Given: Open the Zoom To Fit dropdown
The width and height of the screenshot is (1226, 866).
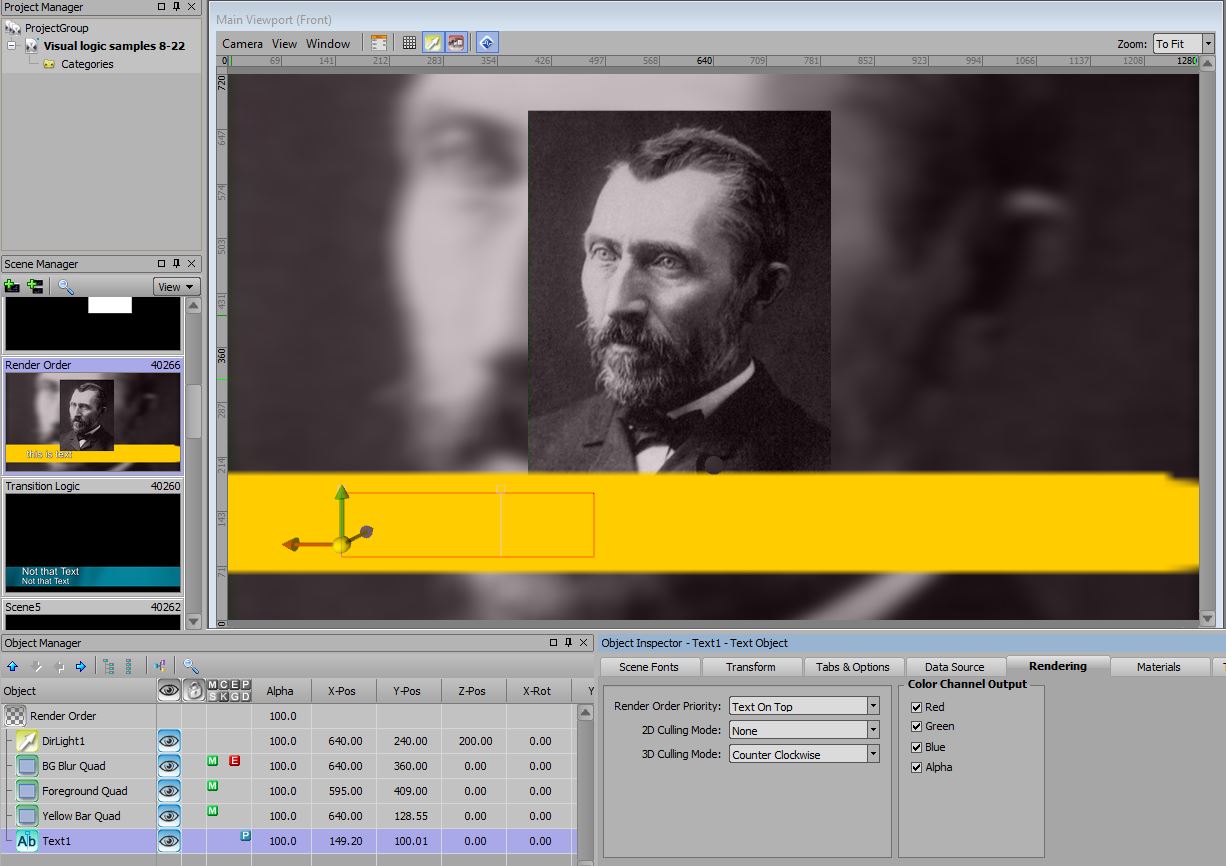Looking at the screenshot, I should pyautogui.click(x=1208, y=44).
